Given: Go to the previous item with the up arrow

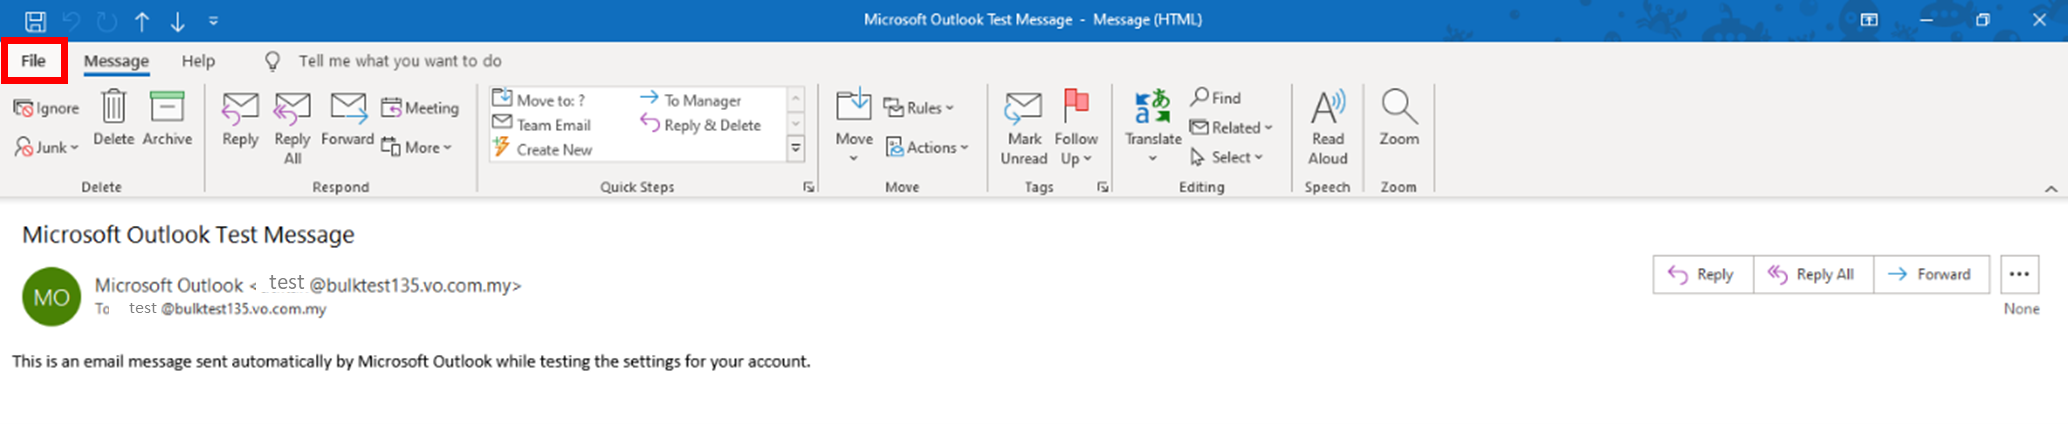Looking at the screenshot, I should (x=142, y=20).
